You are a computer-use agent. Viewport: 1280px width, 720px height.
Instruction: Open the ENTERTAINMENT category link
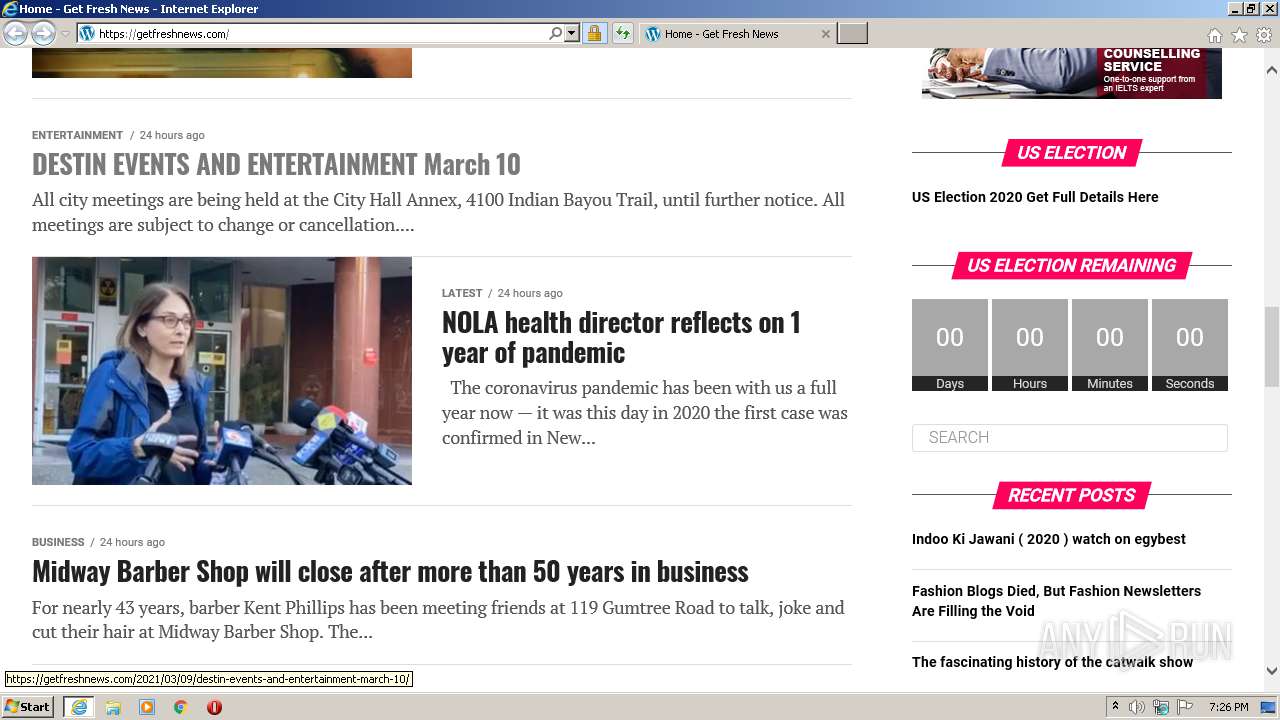coord(77,135)
